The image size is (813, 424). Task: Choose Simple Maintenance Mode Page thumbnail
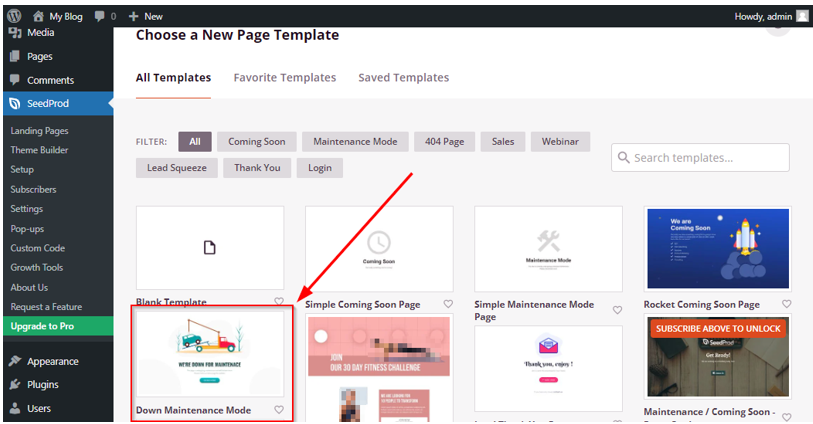tap(548, 249)
